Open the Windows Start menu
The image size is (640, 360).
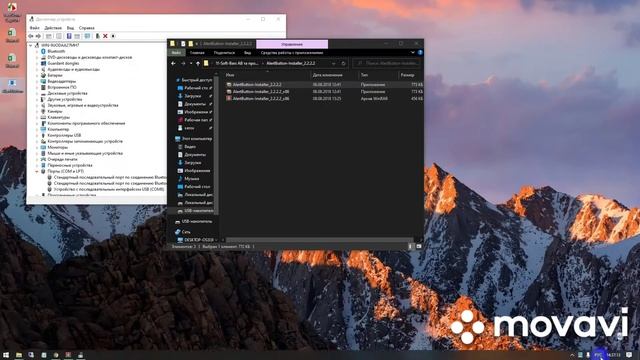pyautogui.click(x=6, y=355)
